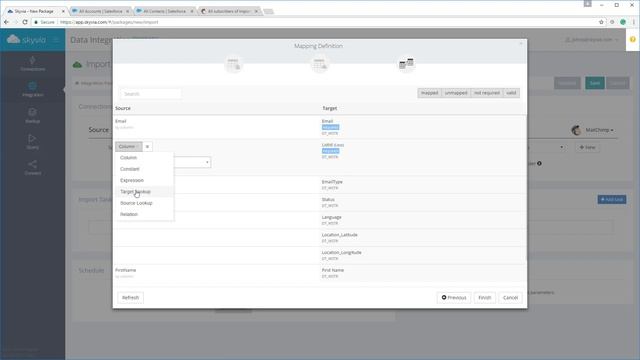Click the info icon behind the dialog
Image resolution: width=640 pixels, height=360 pixels.
tap(539, 163)
